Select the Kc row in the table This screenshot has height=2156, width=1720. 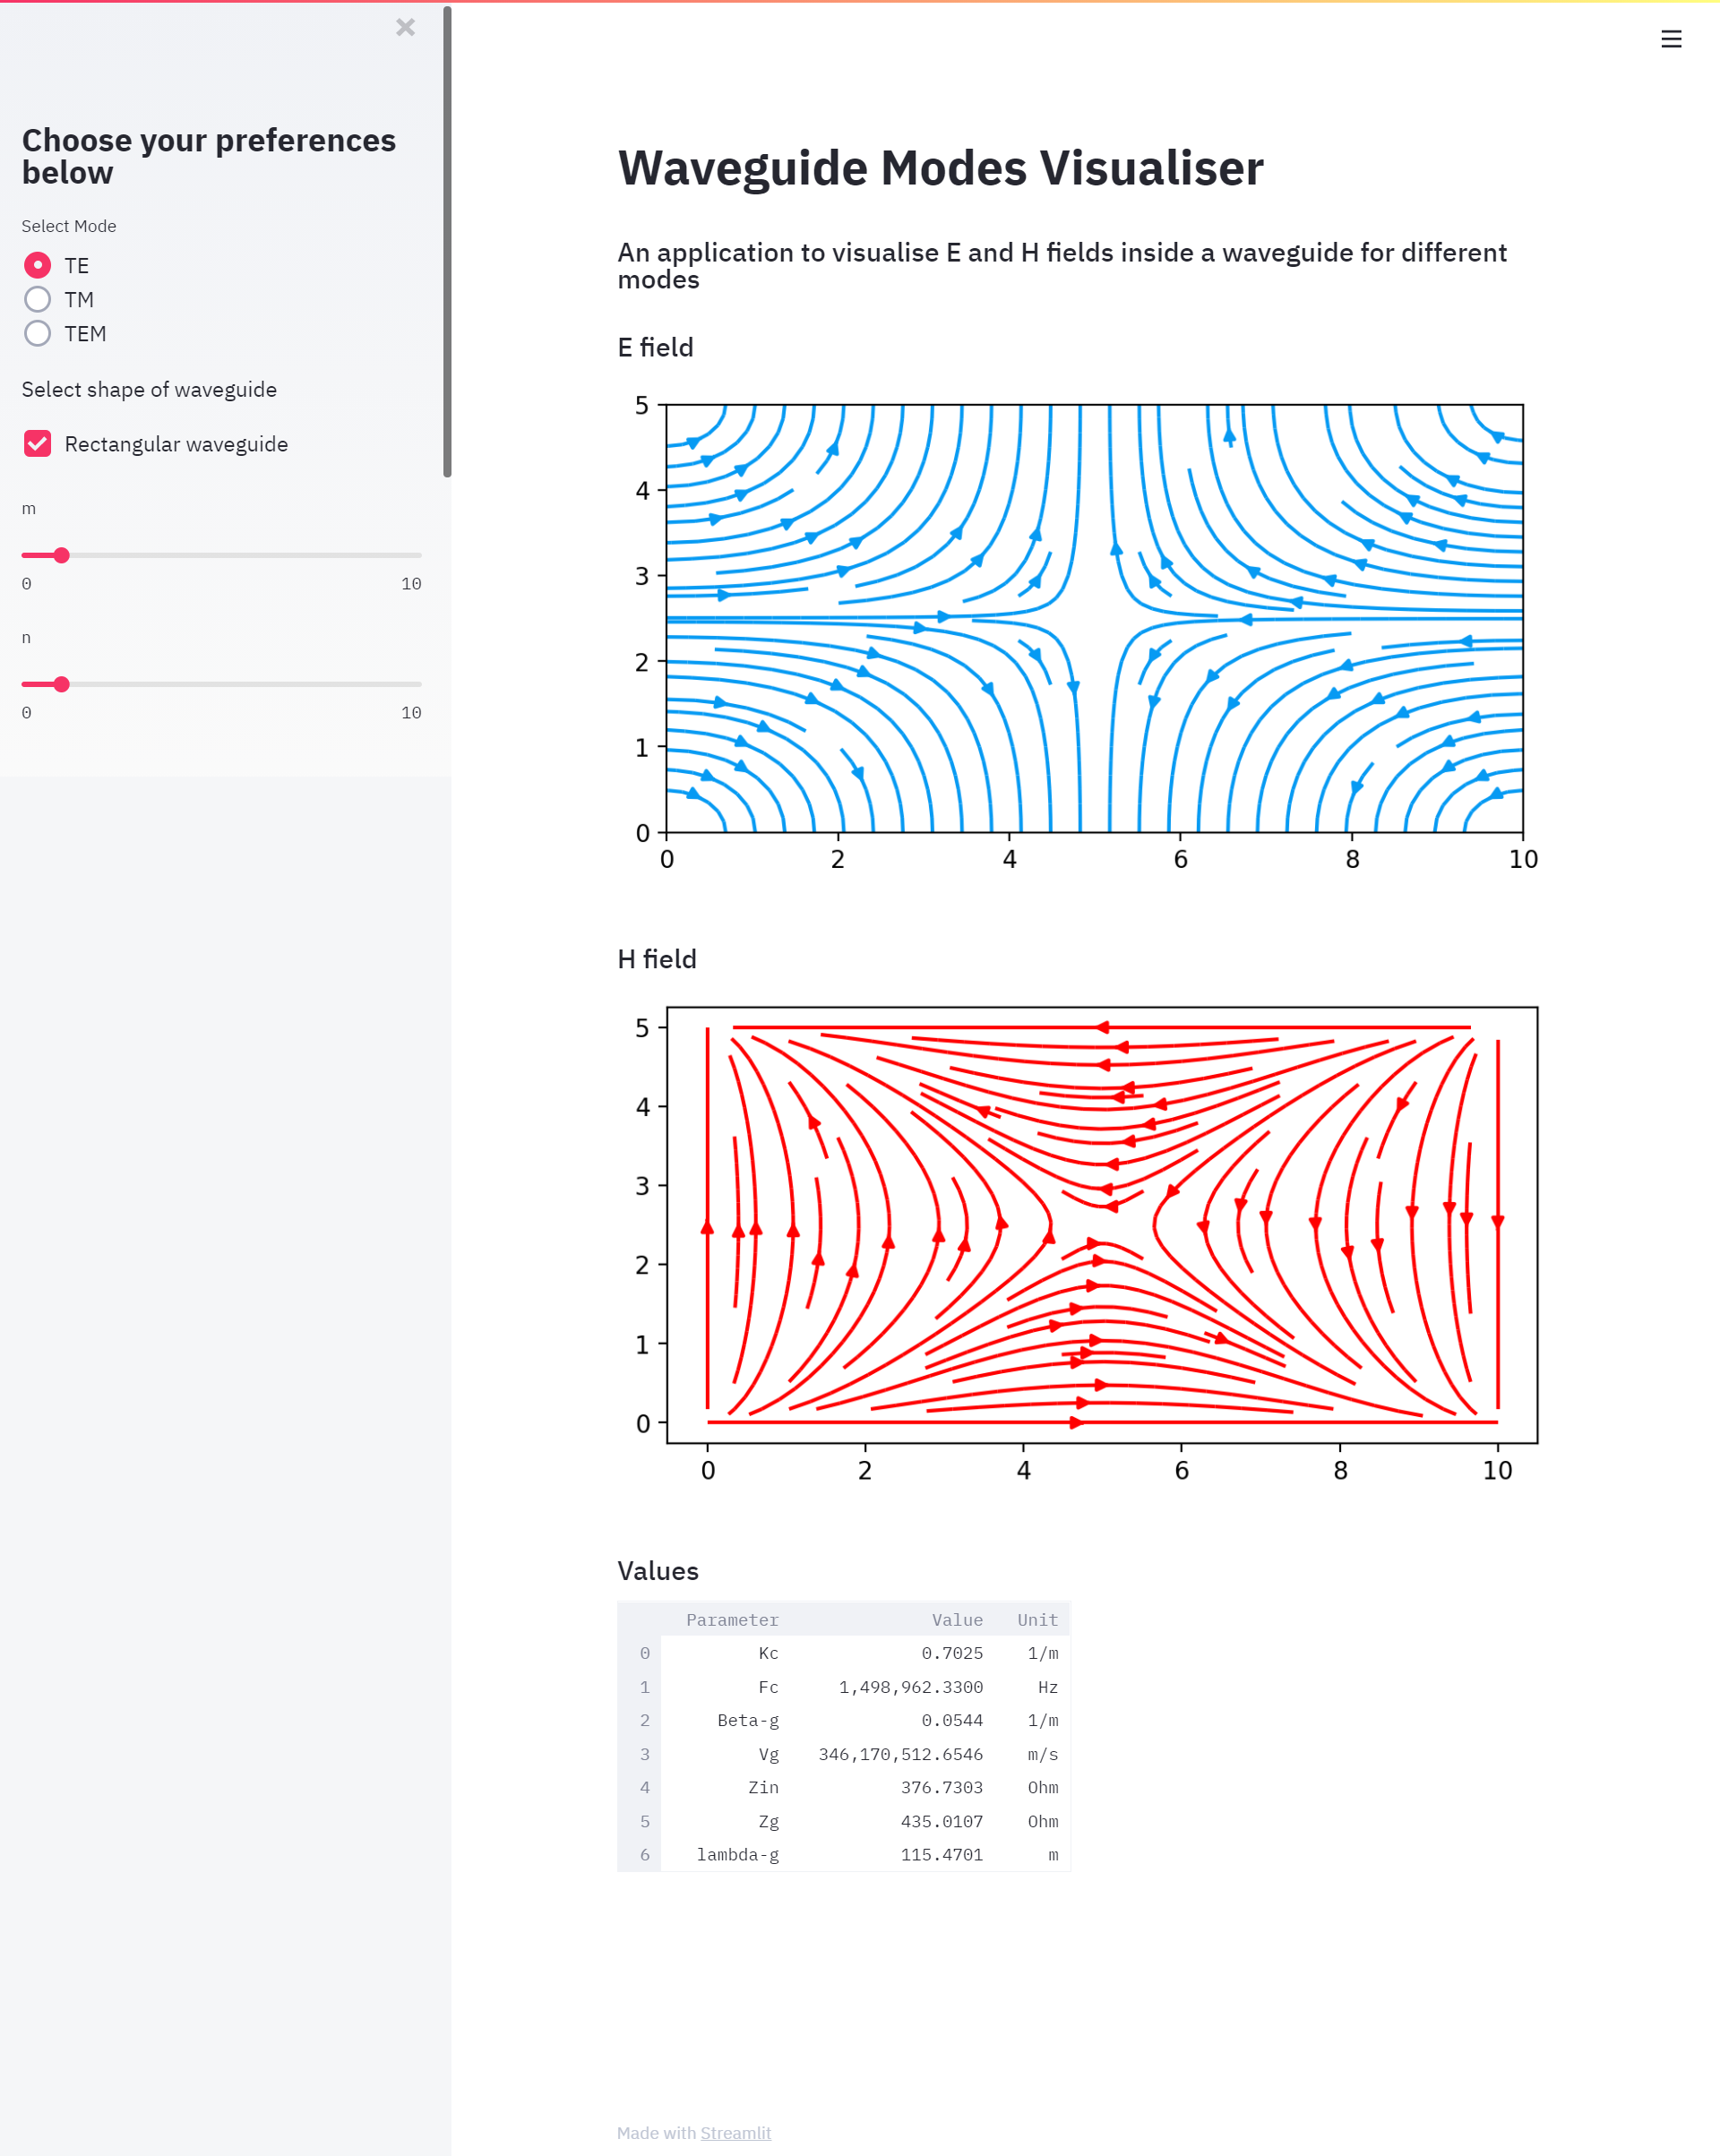coord(768,1653)
